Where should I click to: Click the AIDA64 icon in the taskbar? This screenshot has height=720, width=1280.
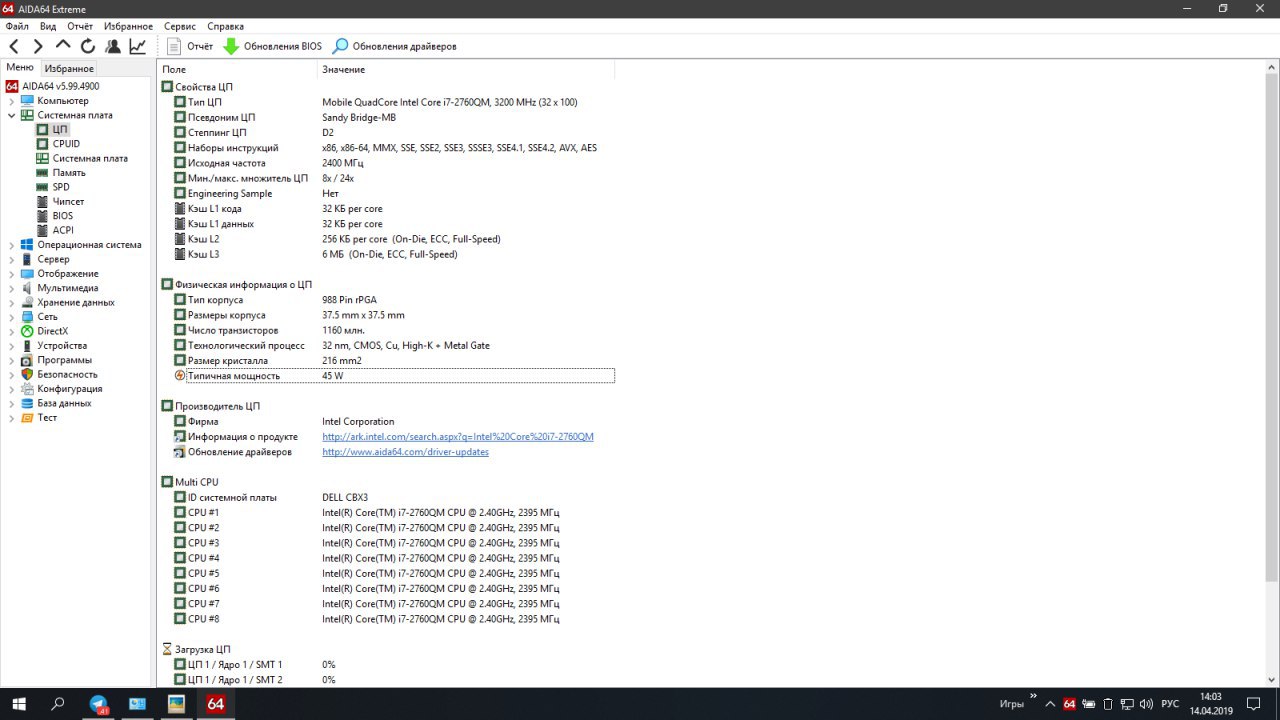[215, 704]
